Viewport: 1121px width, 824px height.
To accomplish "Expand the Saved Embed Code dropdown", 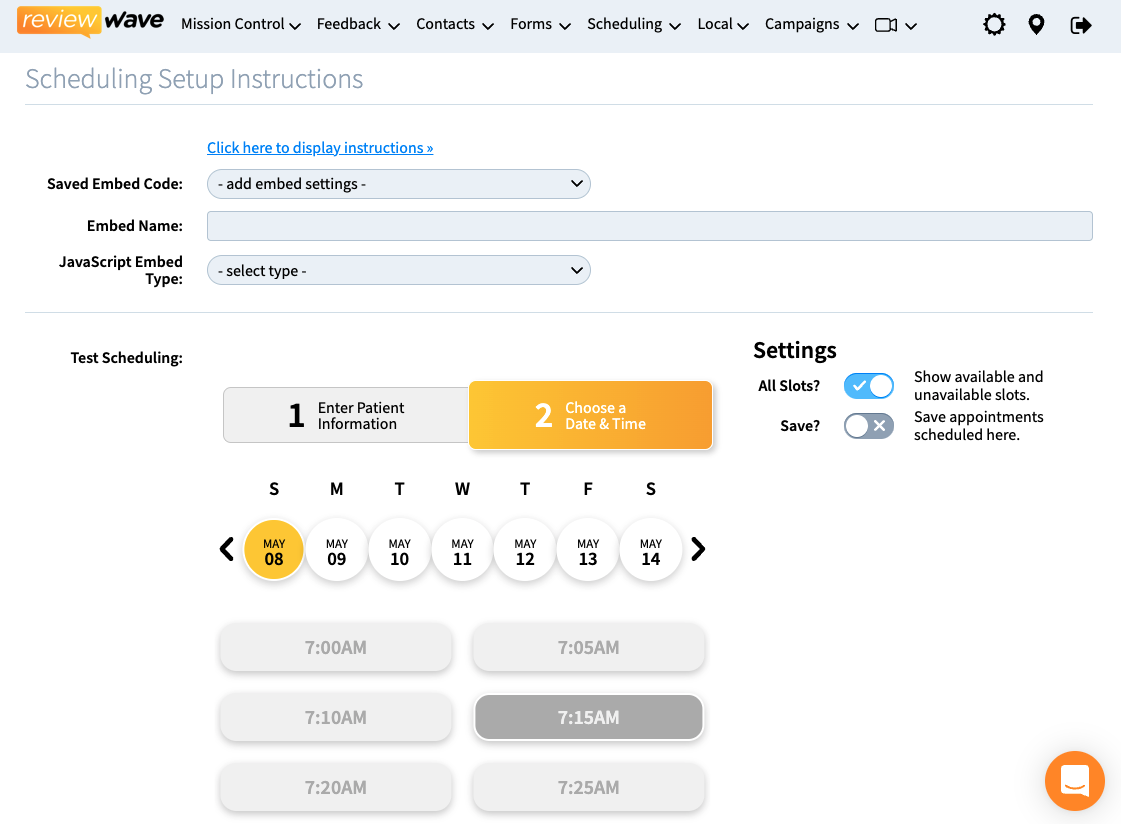I will click(398, 184).
